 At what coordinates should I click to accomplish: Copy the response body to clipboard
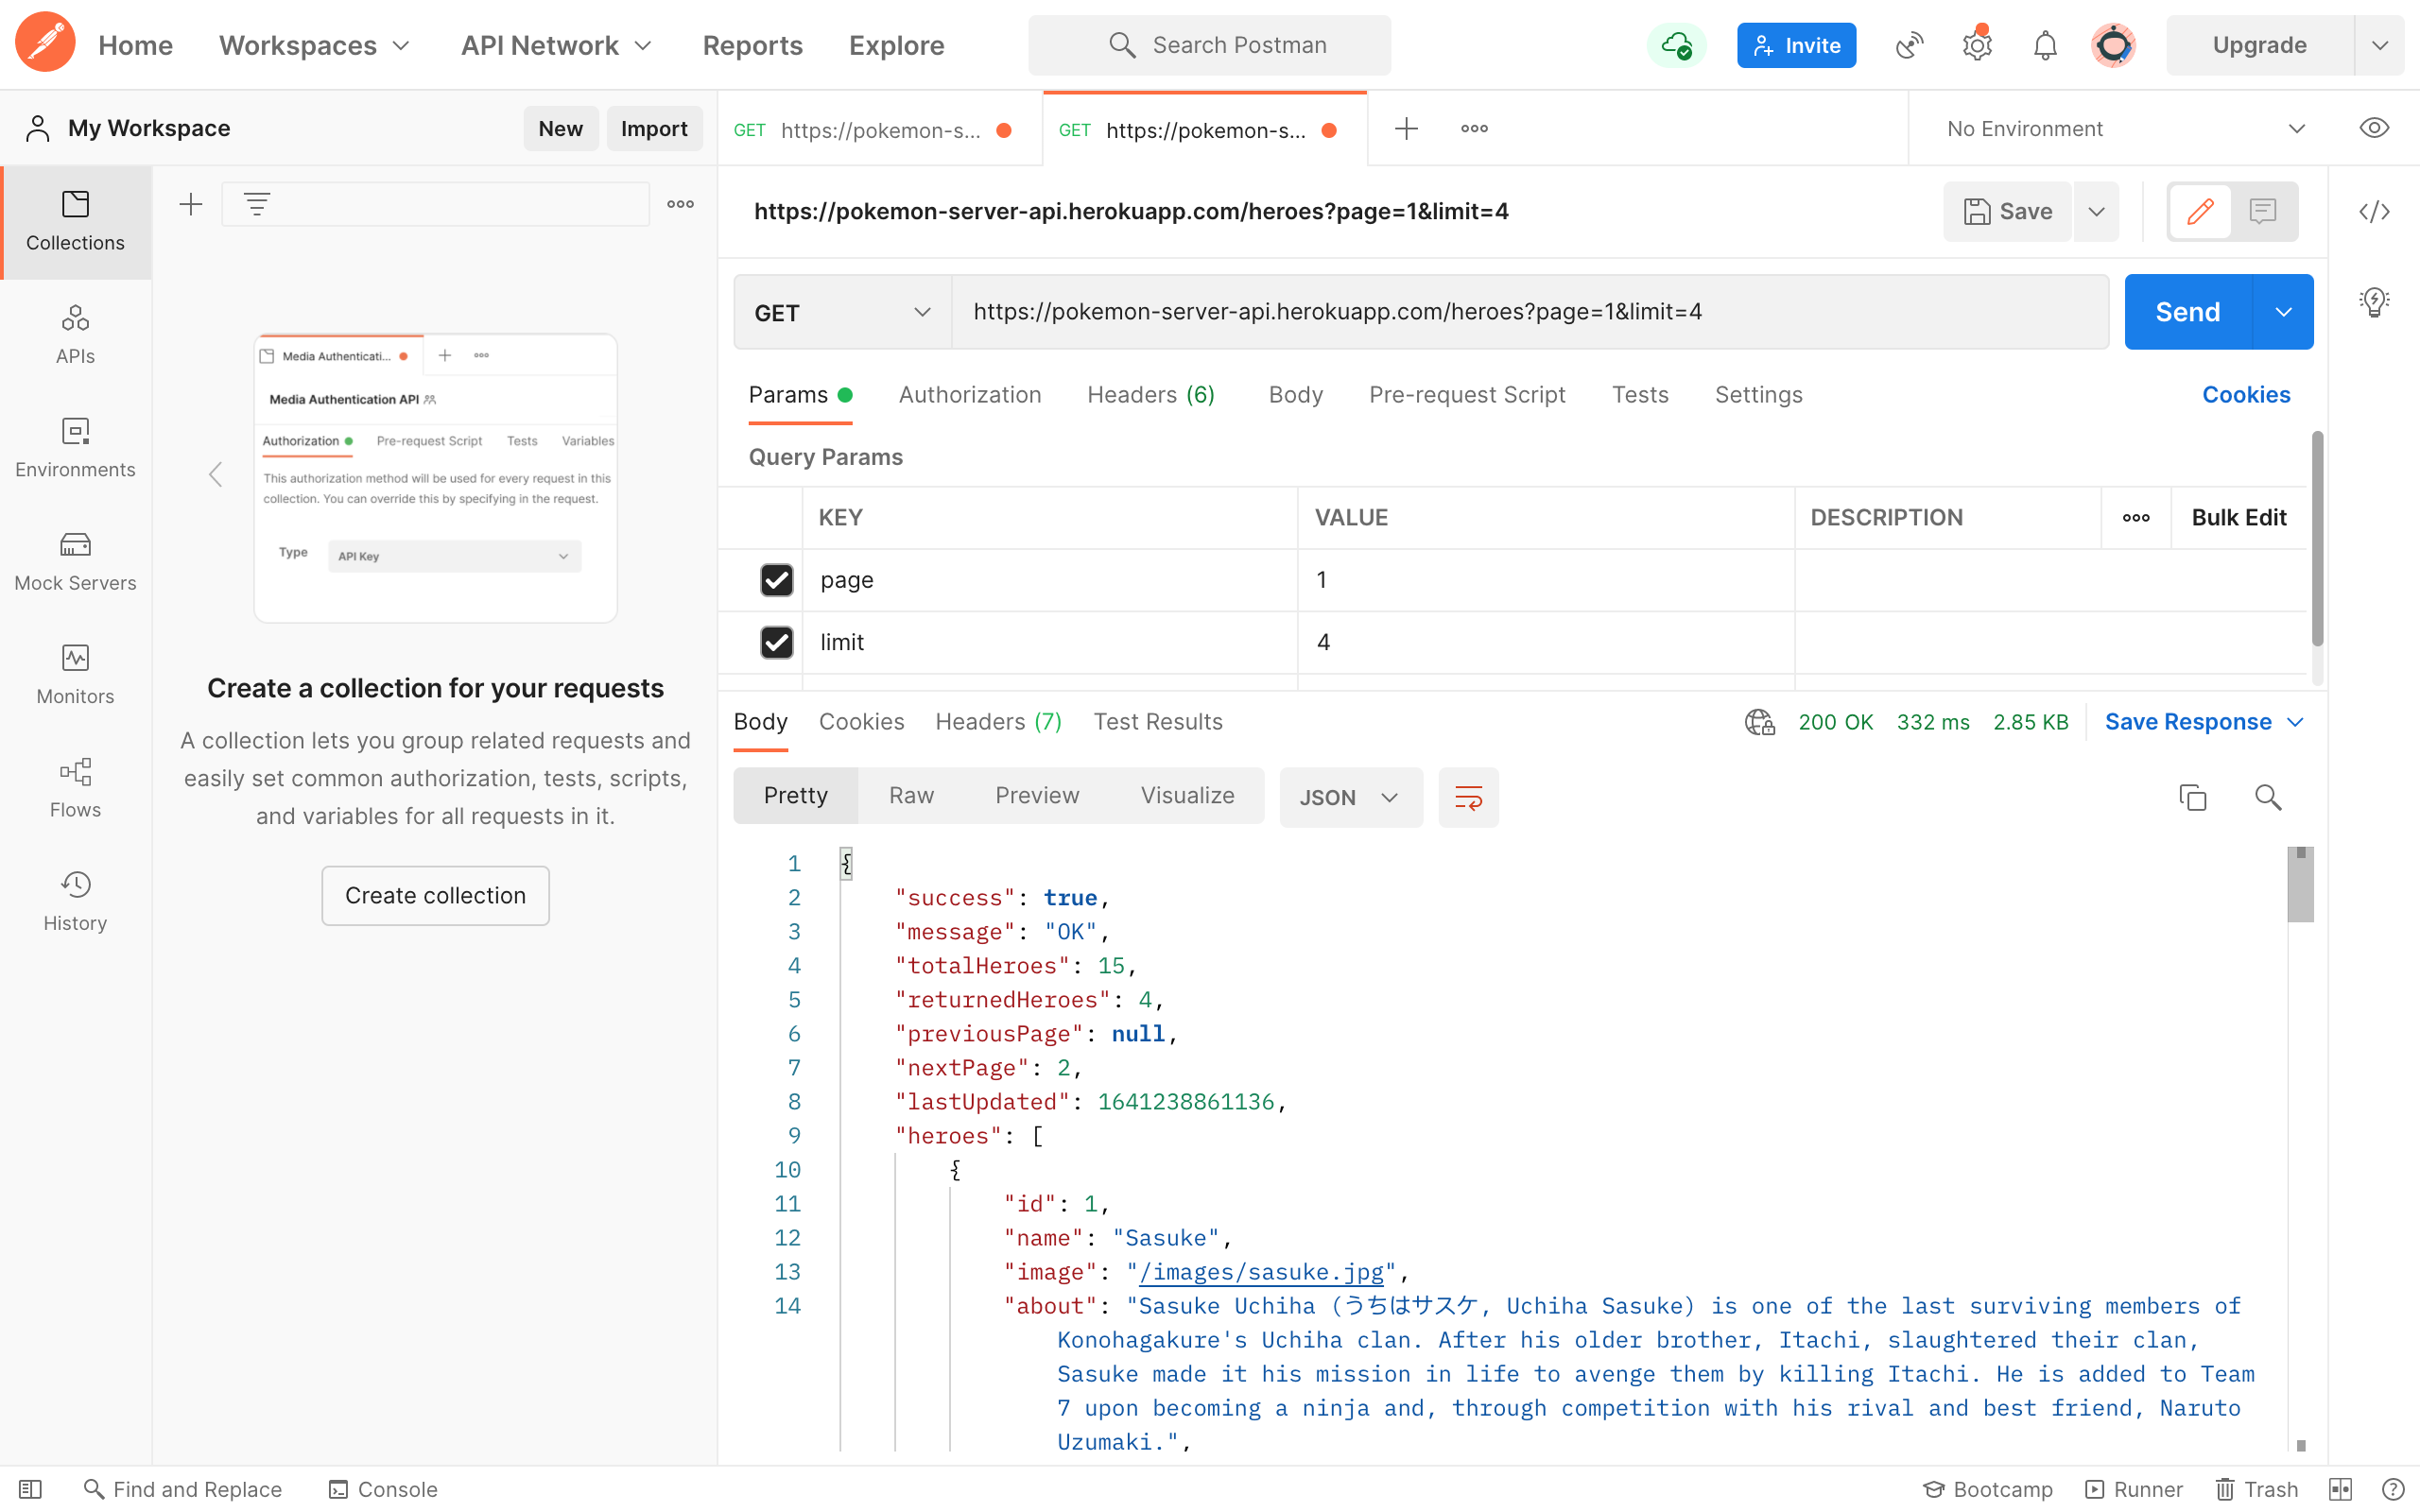click(x=2193, y=797)
